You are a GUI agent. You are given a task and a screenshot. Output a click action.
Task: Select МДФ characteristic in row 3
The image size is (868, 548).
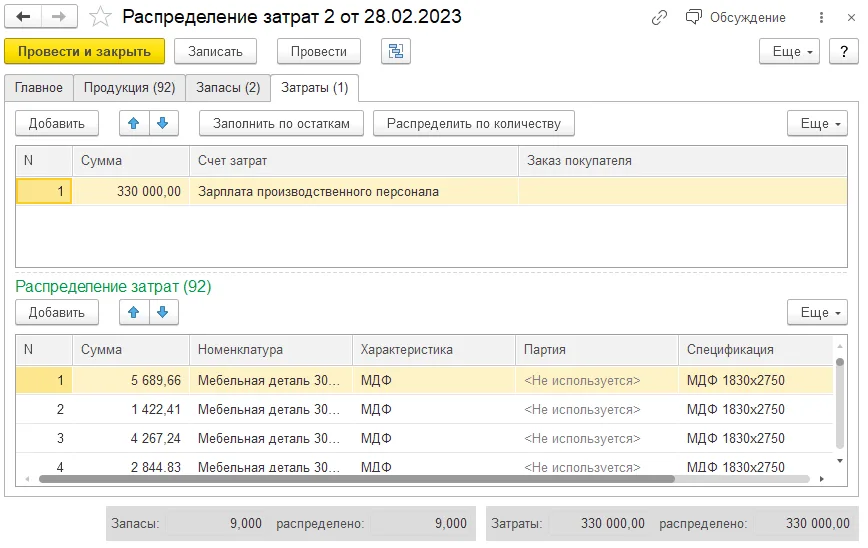tap(433, 438)
